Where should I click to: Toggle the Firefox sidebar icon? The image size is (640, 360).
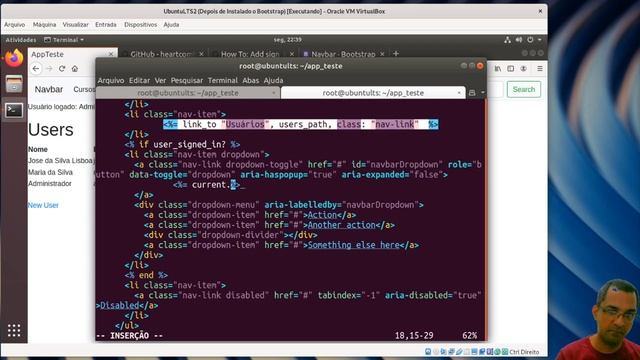511,69
